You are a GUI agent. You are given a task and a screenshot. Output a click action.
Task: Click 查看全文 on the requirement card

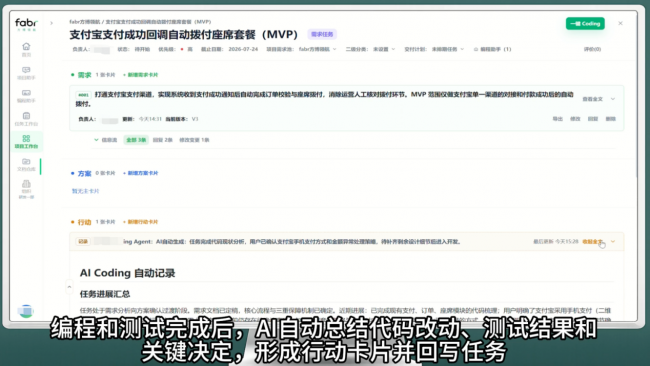tap(592, 99)
